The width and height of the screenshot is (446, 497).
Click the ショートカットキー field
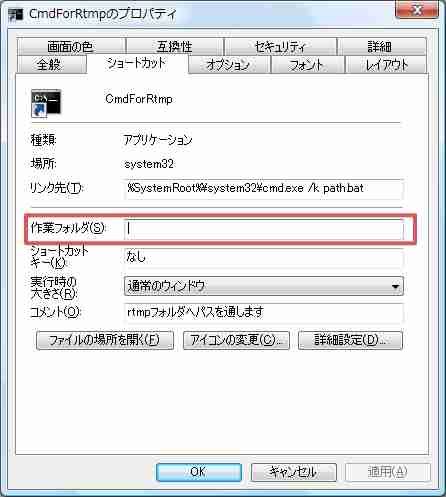(x=264, y=258)
